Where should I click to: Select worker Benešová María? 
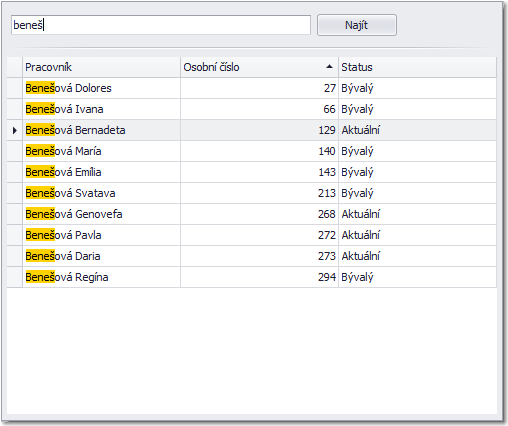click(x=63, y=151)
